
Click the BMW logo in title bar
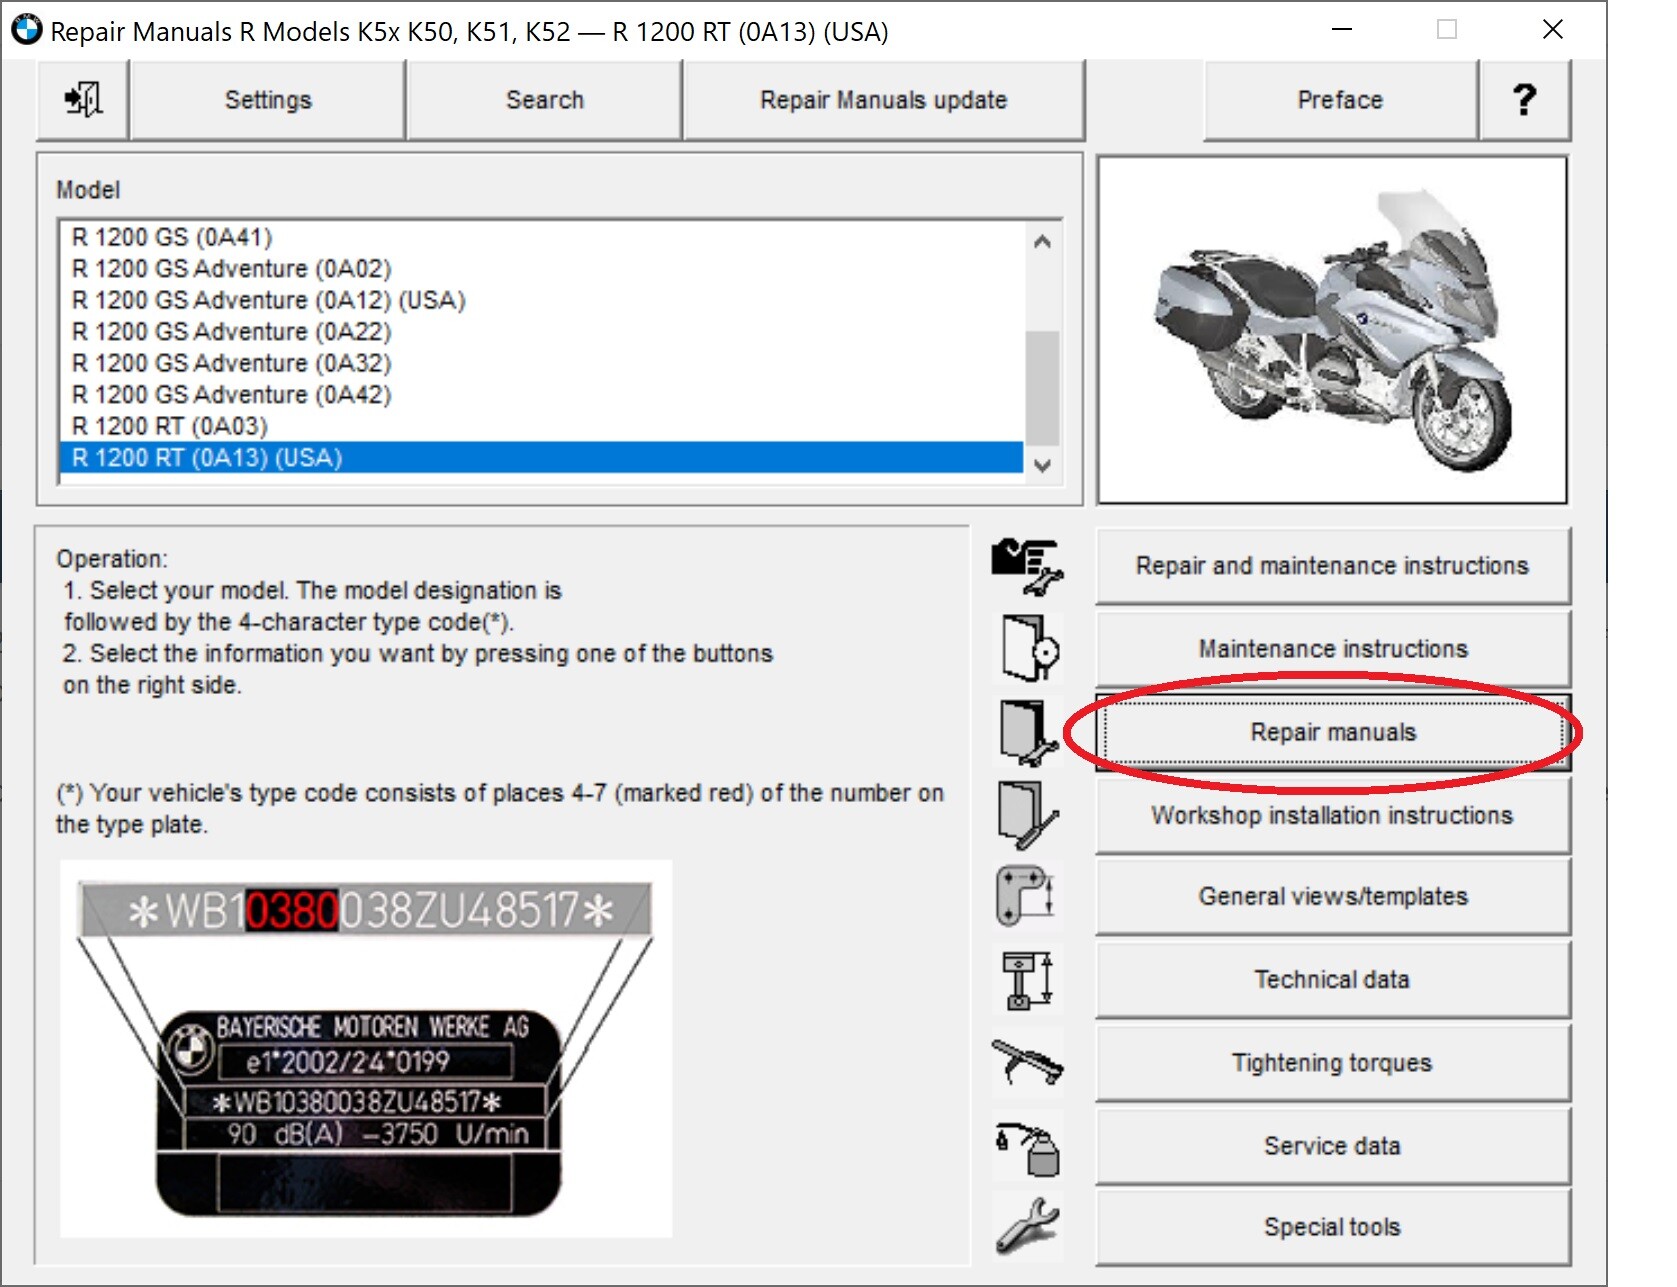[26, 30]
